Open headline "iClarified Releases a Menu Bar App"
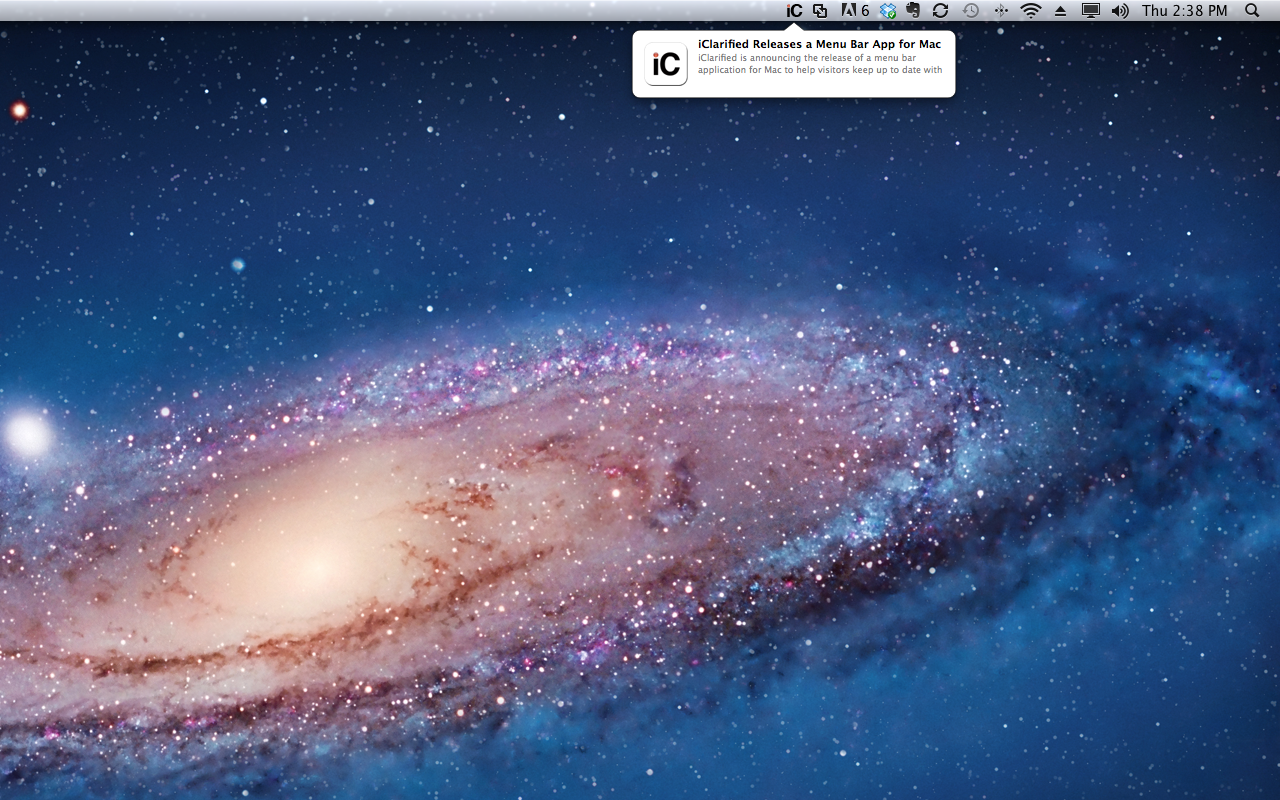The height and width of the screenshot is (800, 1280). tap(819, 44)
